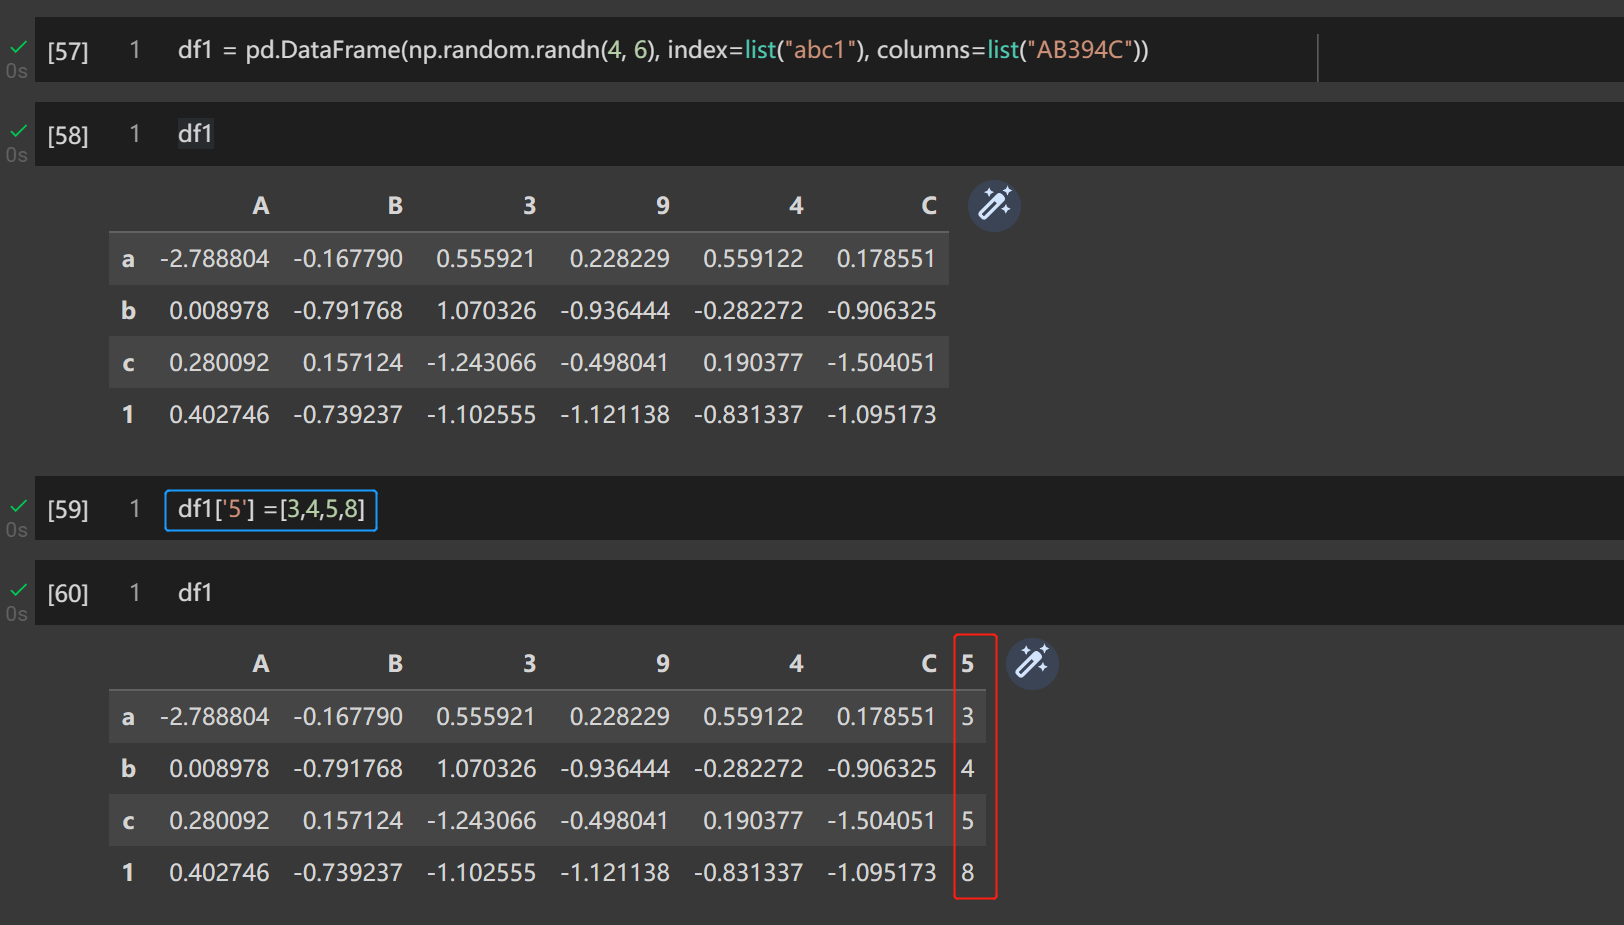Click value 0.157124 in second table

click(x=352, y=821)
